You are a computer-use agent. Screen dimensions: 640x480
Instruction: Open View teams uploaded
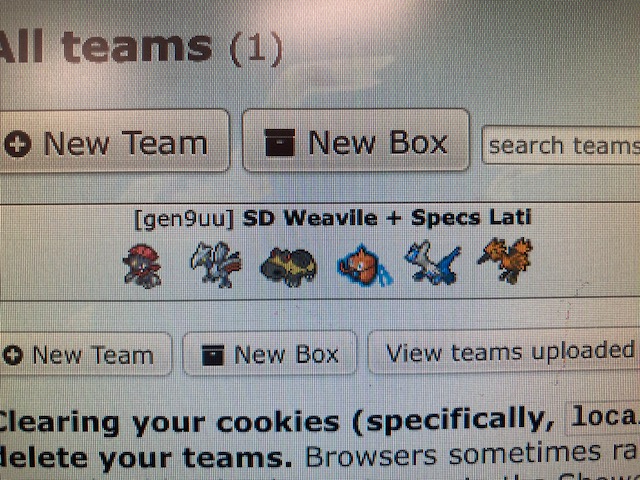504,352
